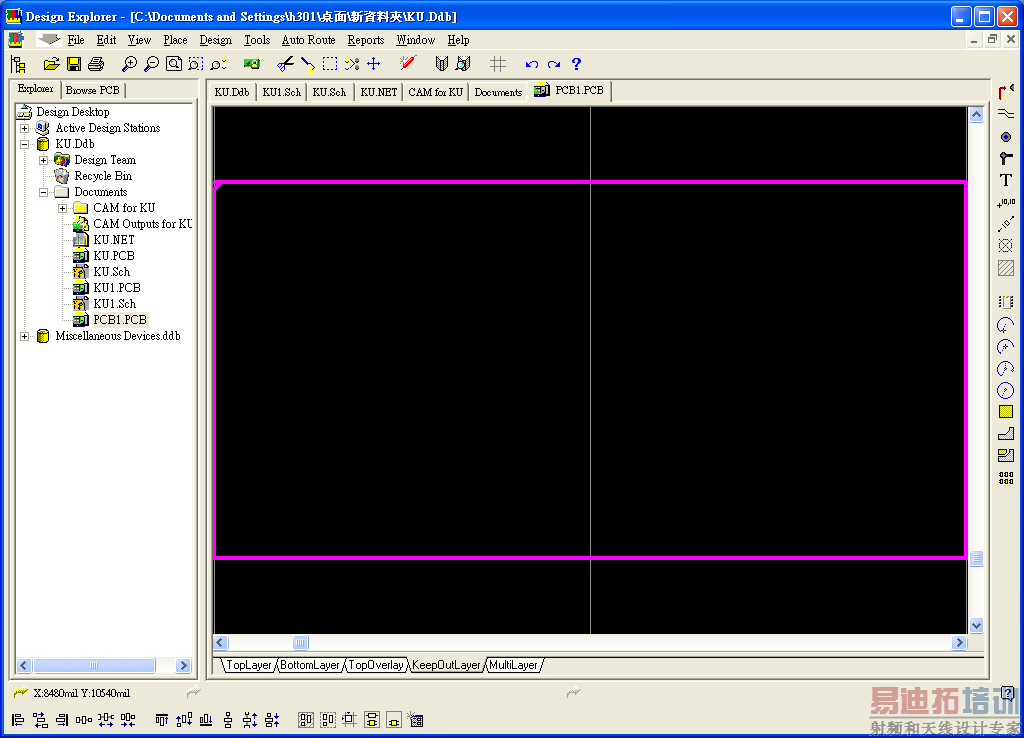Set the snap grid with hash icon
Screen dimensions: 1024x738
[x=498, y=64]
